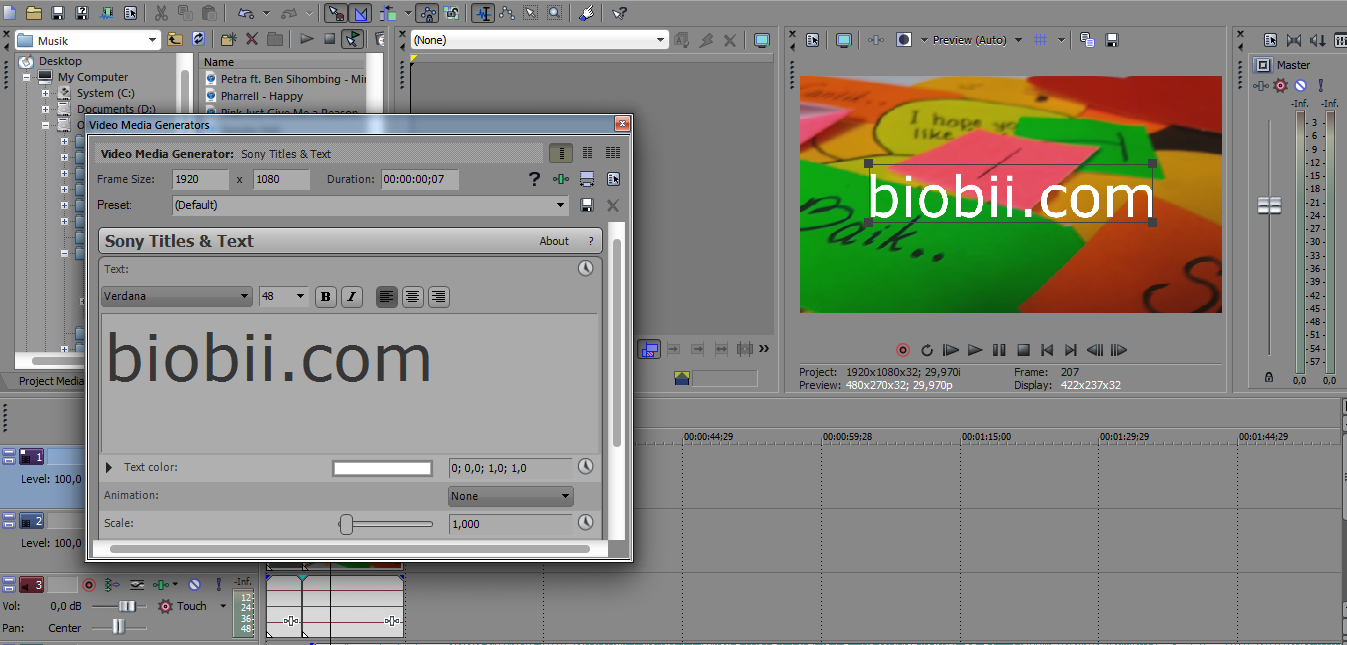Create a new project from toolbar

pyautogui.click(x=8, y=13)
